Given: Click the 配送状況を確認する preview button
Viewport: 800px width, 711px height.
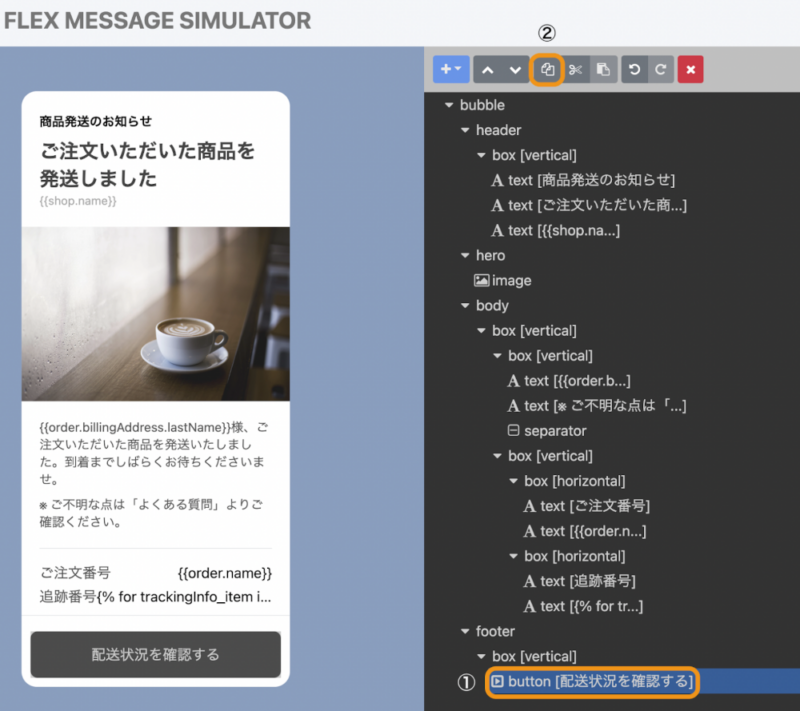Looking at the screenshot, I should coord(156,654).
